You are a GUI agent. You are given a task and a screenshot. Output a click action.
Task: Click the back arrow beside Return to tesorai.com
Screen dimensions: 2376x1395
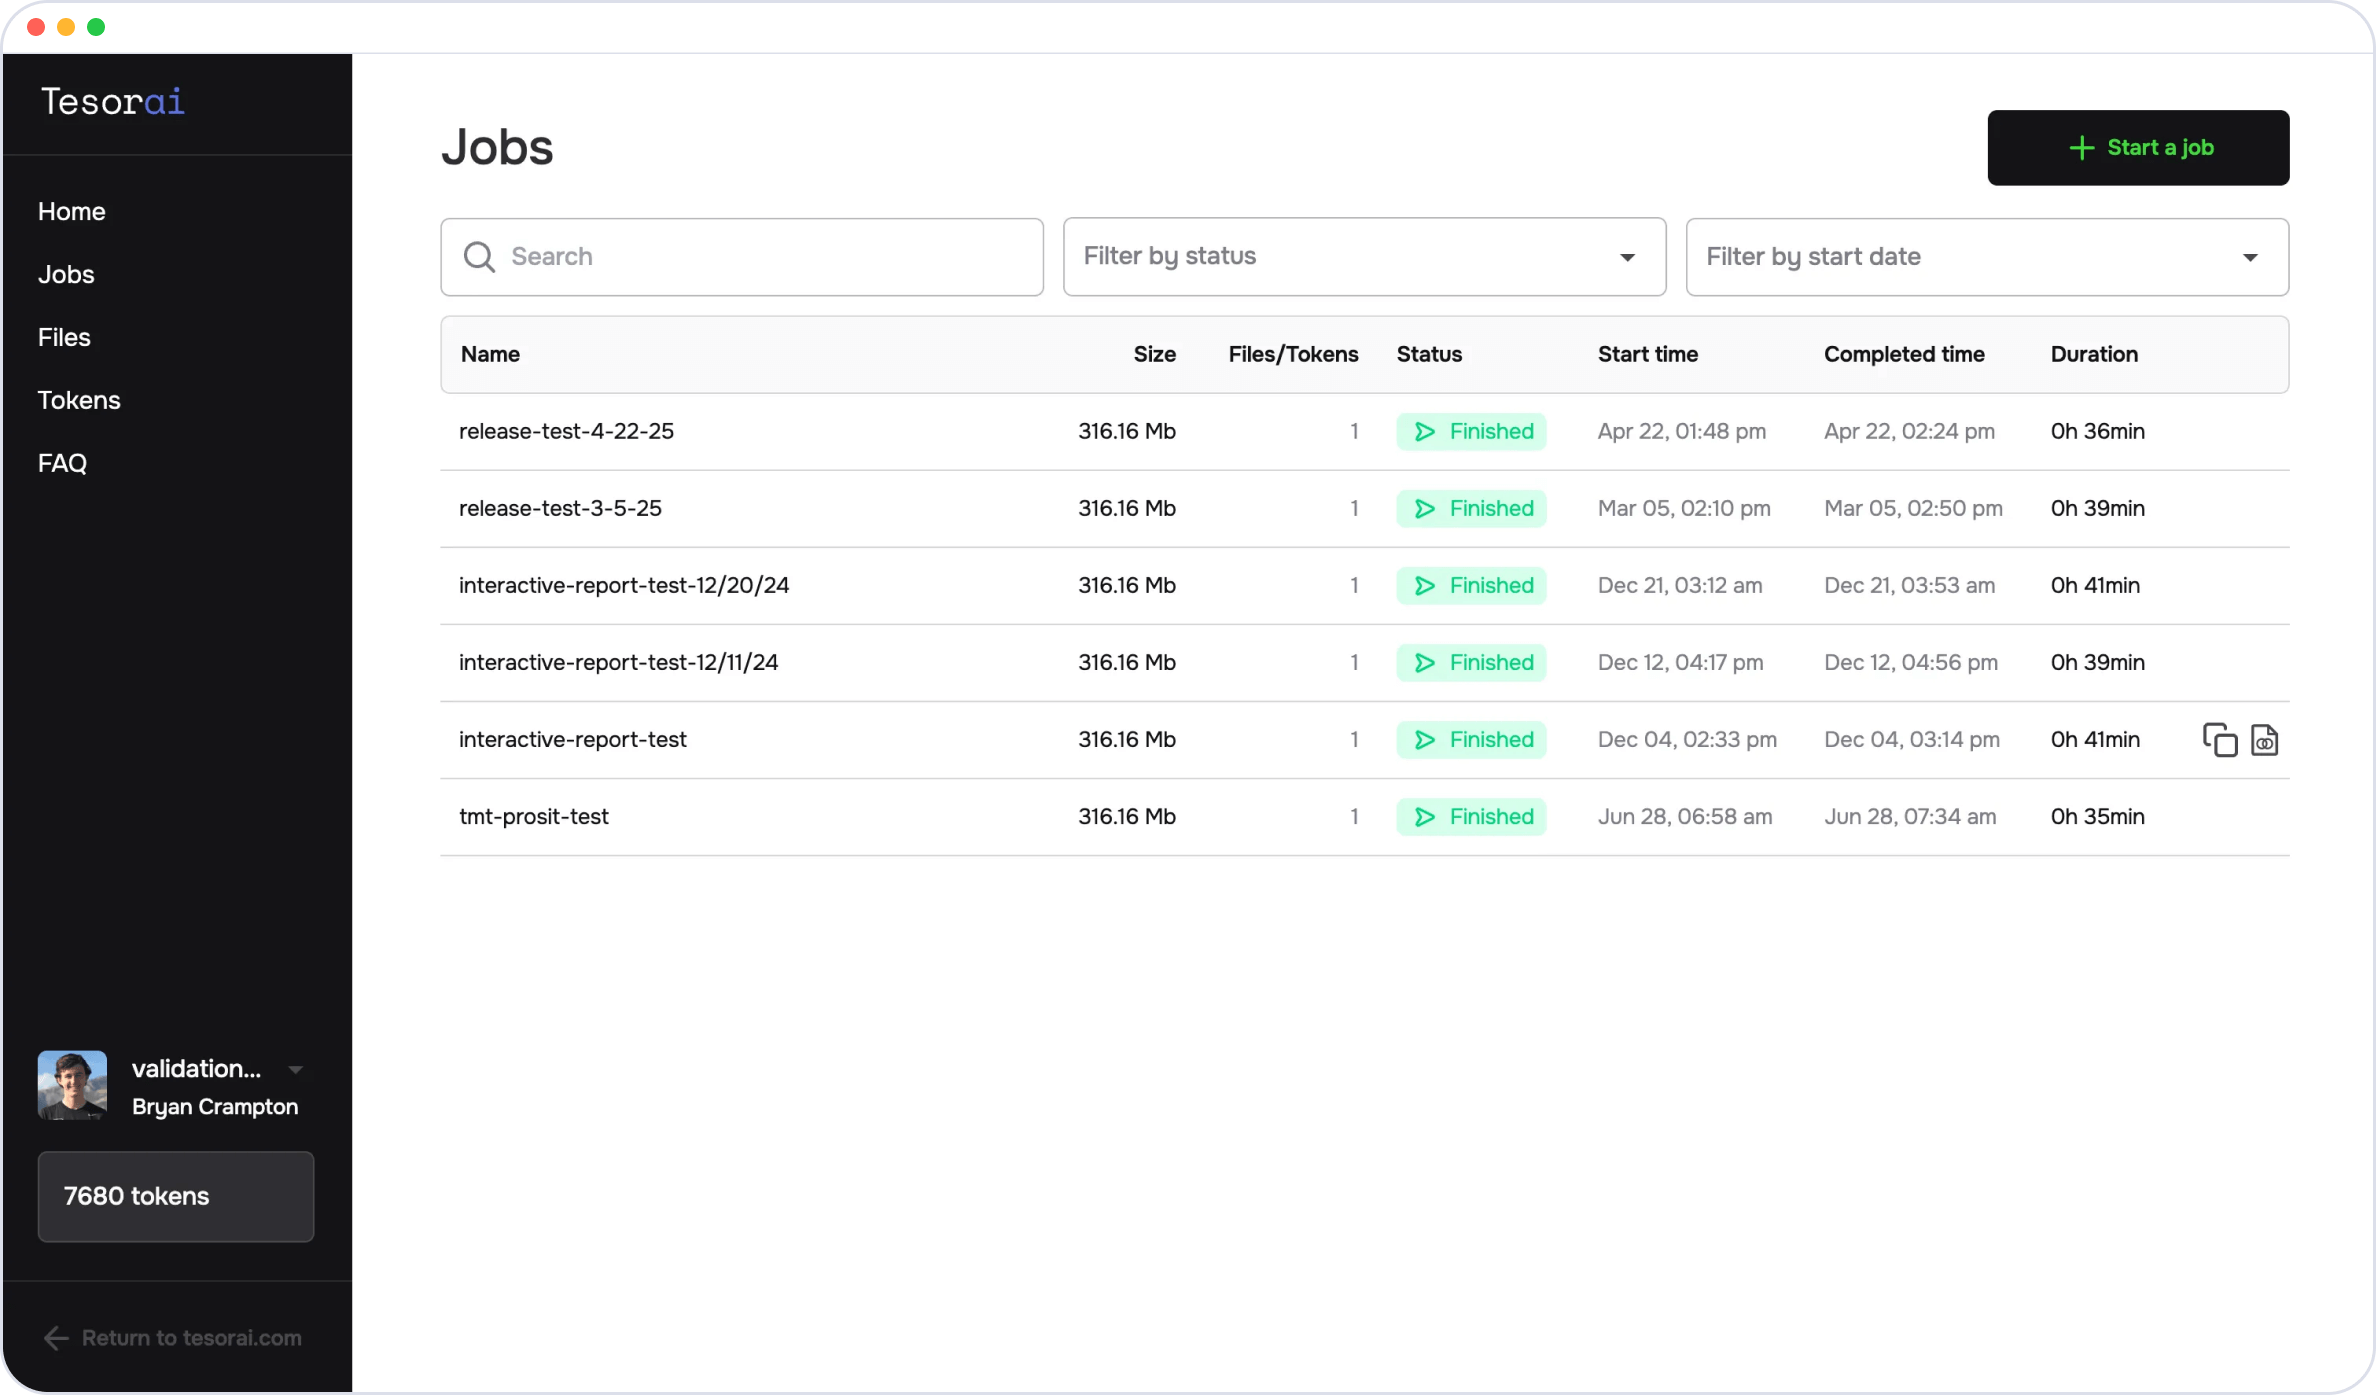pos(56,1338)
